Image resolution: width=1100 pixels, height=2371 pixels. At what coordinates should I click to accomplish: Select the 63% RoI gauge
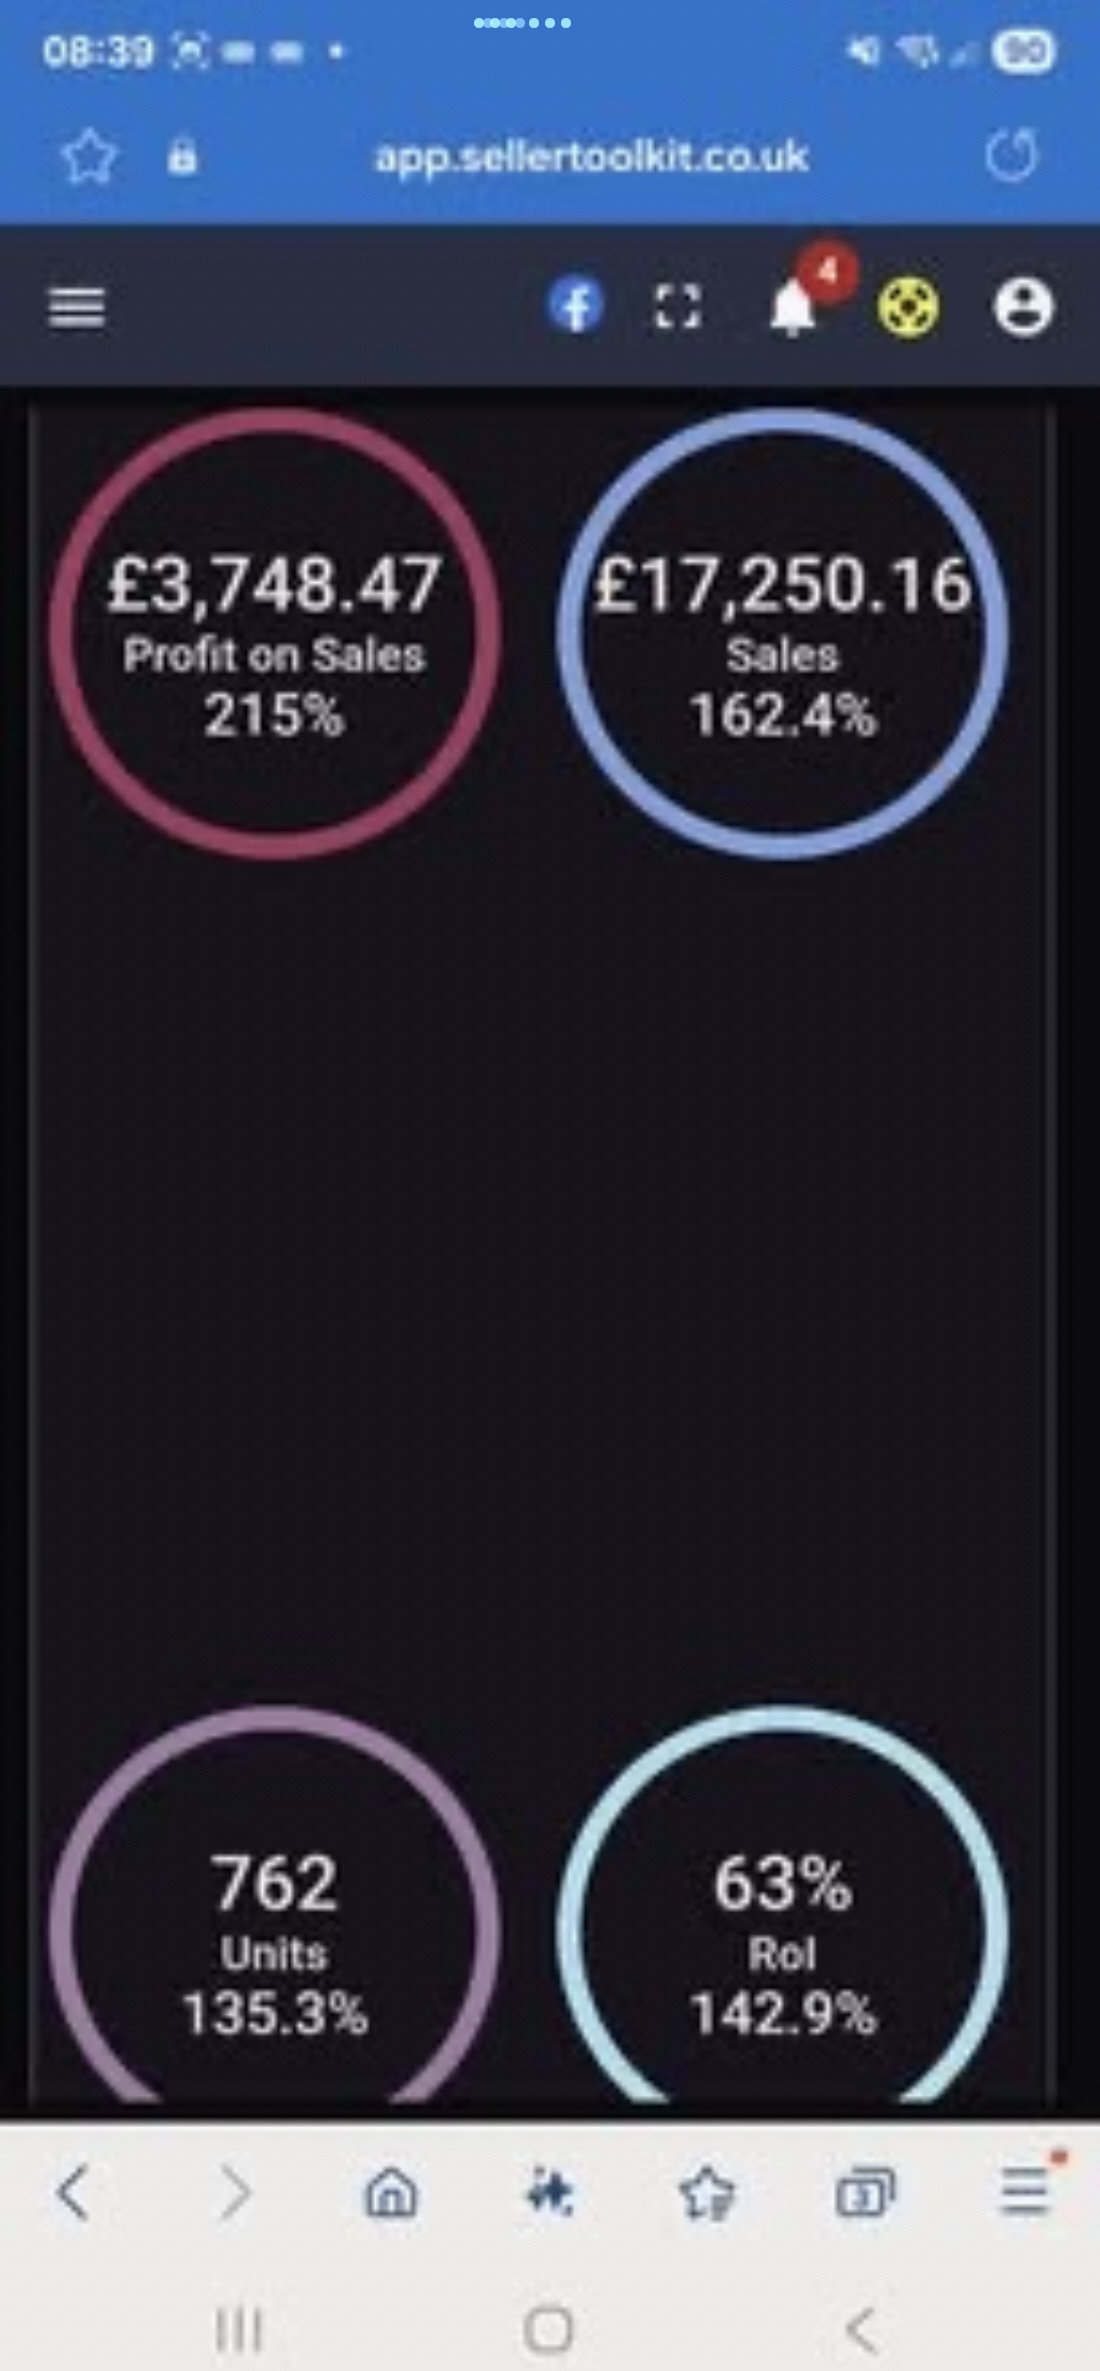(x=782, y=1910)
